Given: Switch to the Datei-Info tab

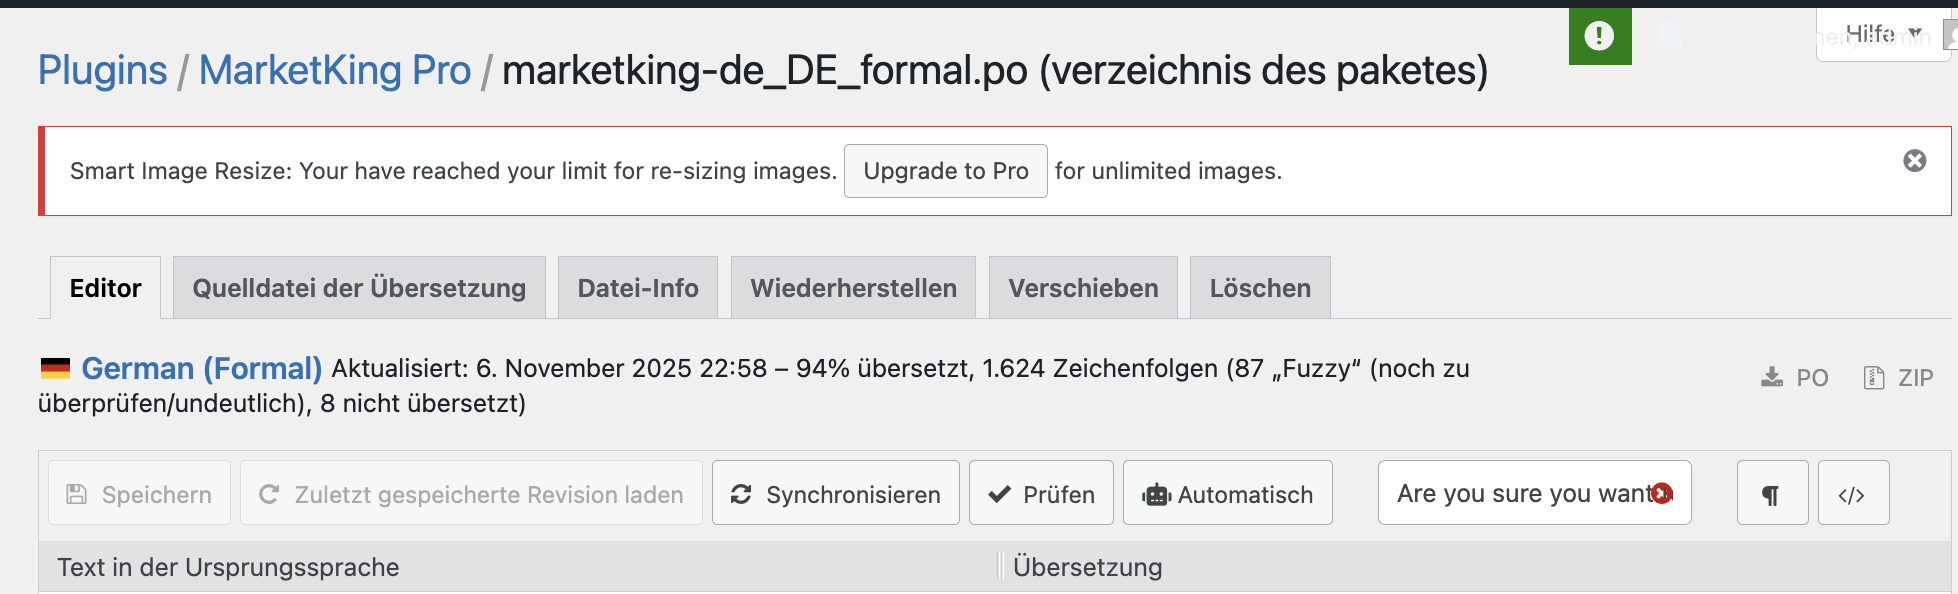Looking at the screenshot, I should pos(638,288).
